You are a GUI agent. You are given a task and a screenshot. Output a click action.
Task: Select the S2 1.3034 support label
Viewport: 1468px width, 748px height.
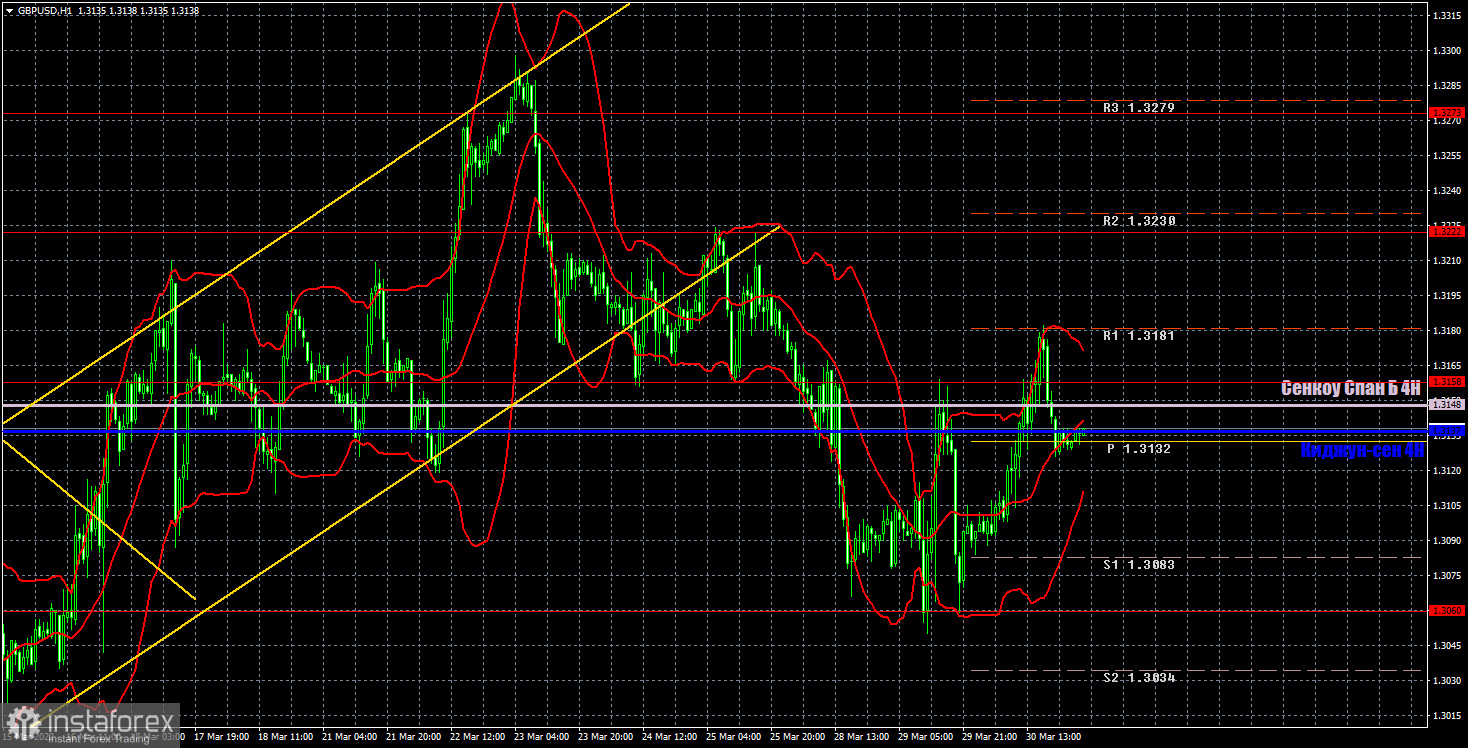[x=1138, y=678]
